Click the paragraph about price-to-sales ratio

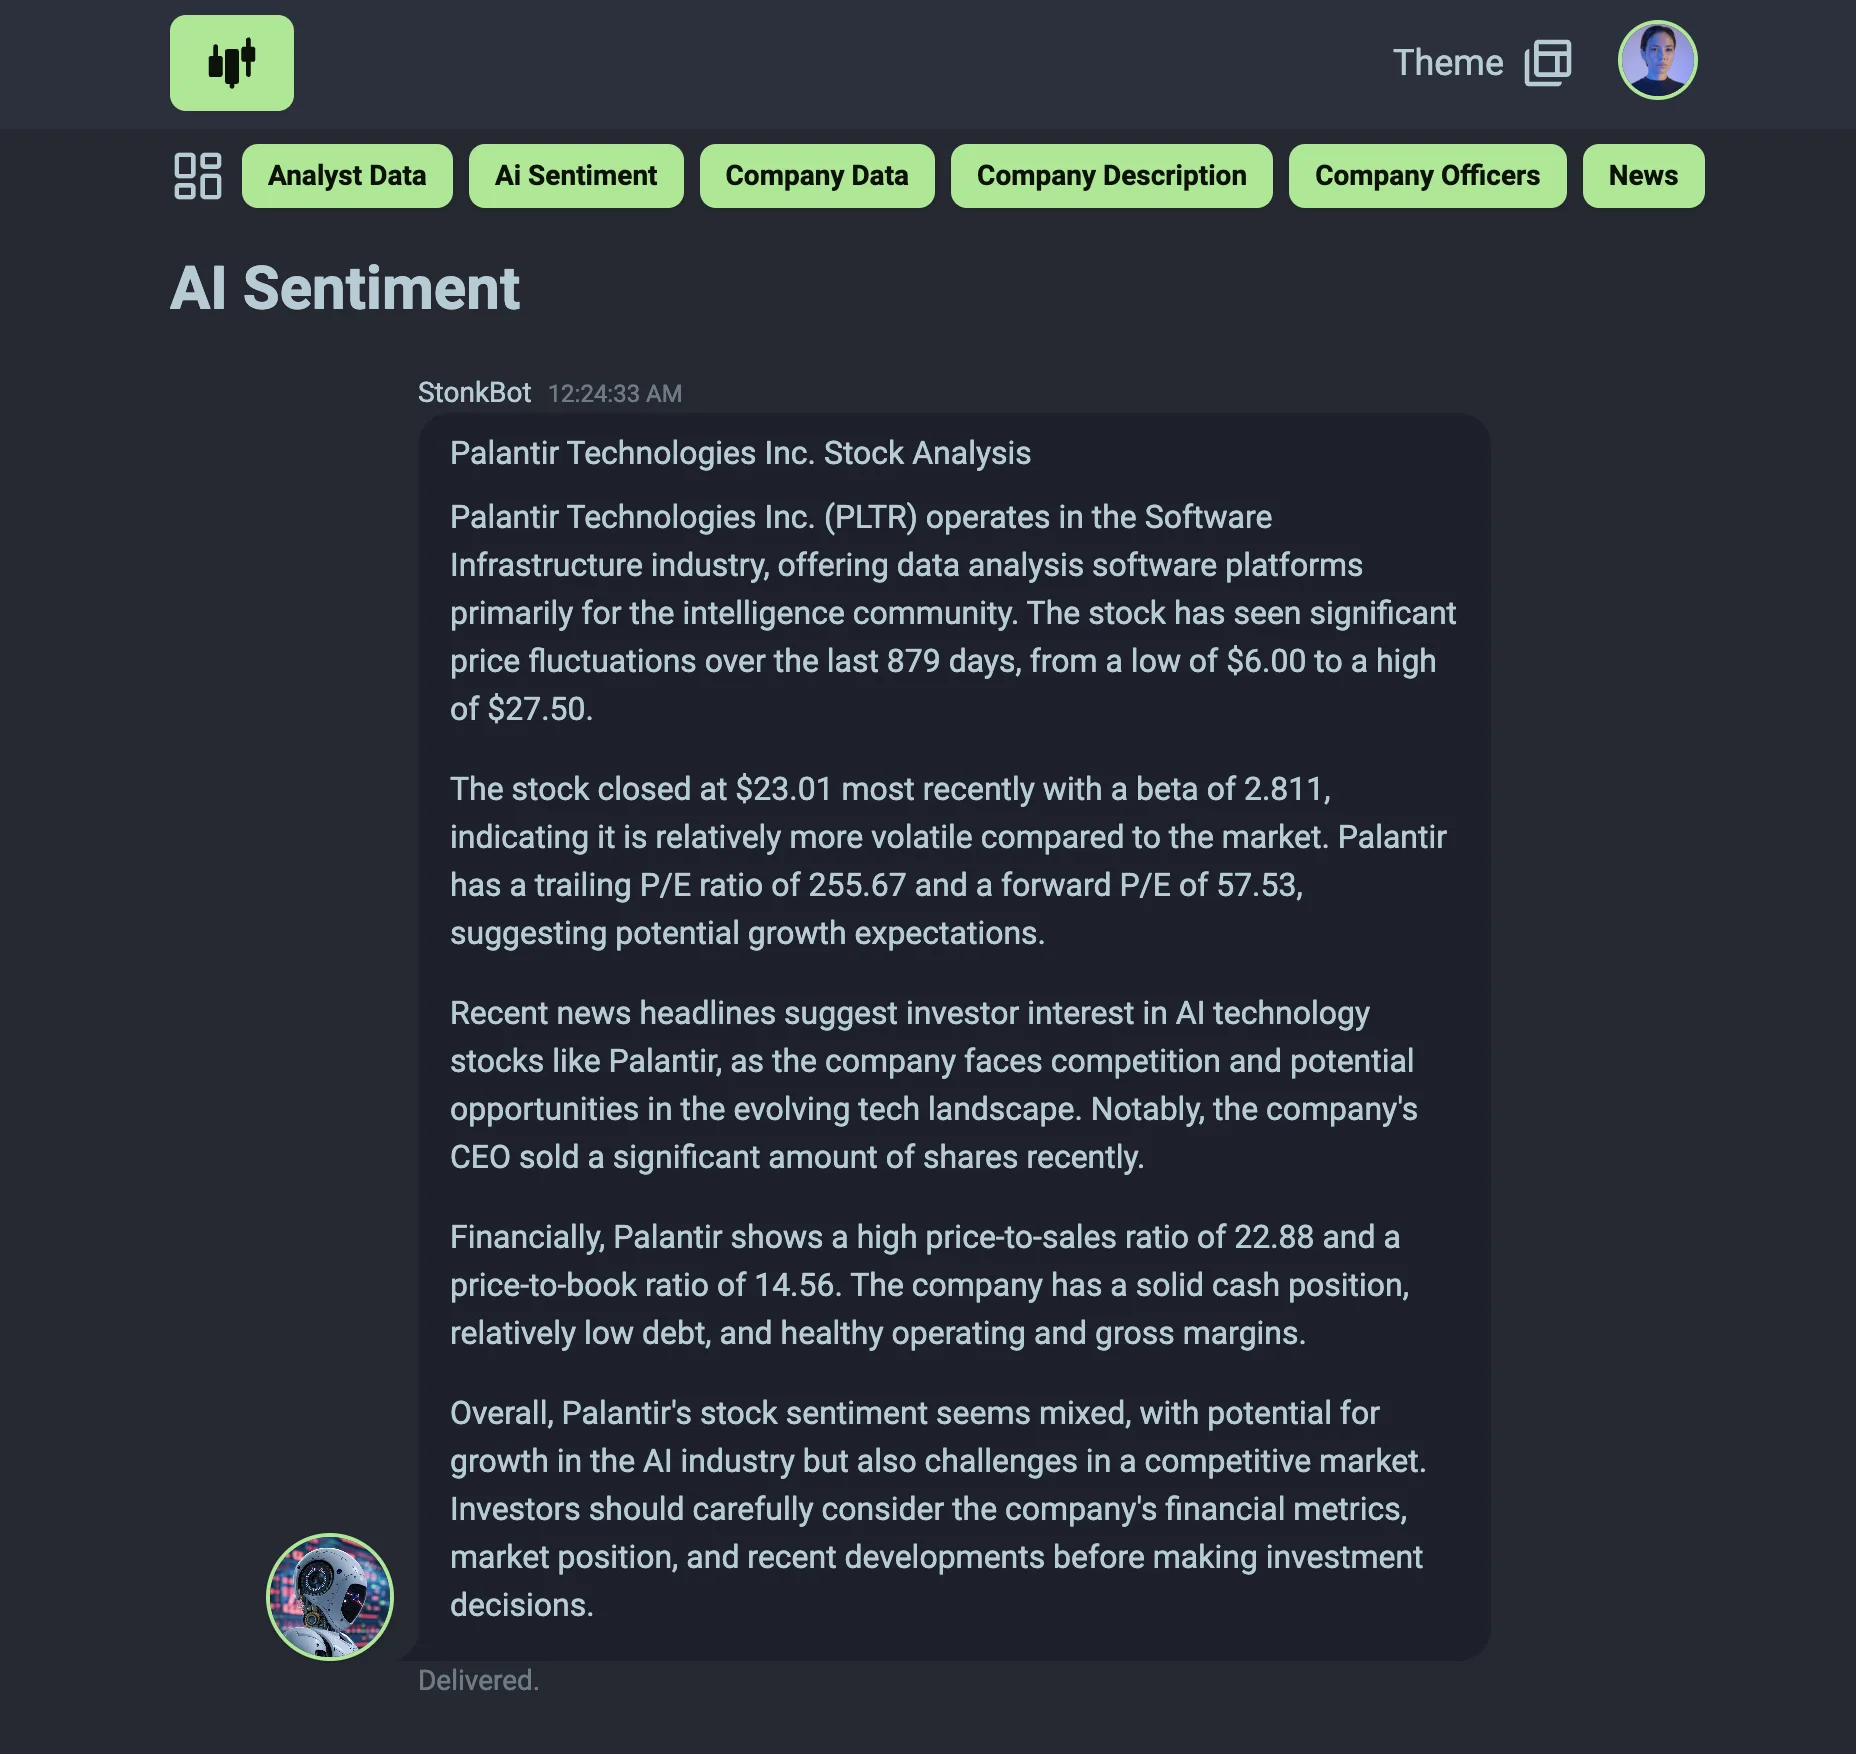pyautogui.click(x=930, y=1285)
